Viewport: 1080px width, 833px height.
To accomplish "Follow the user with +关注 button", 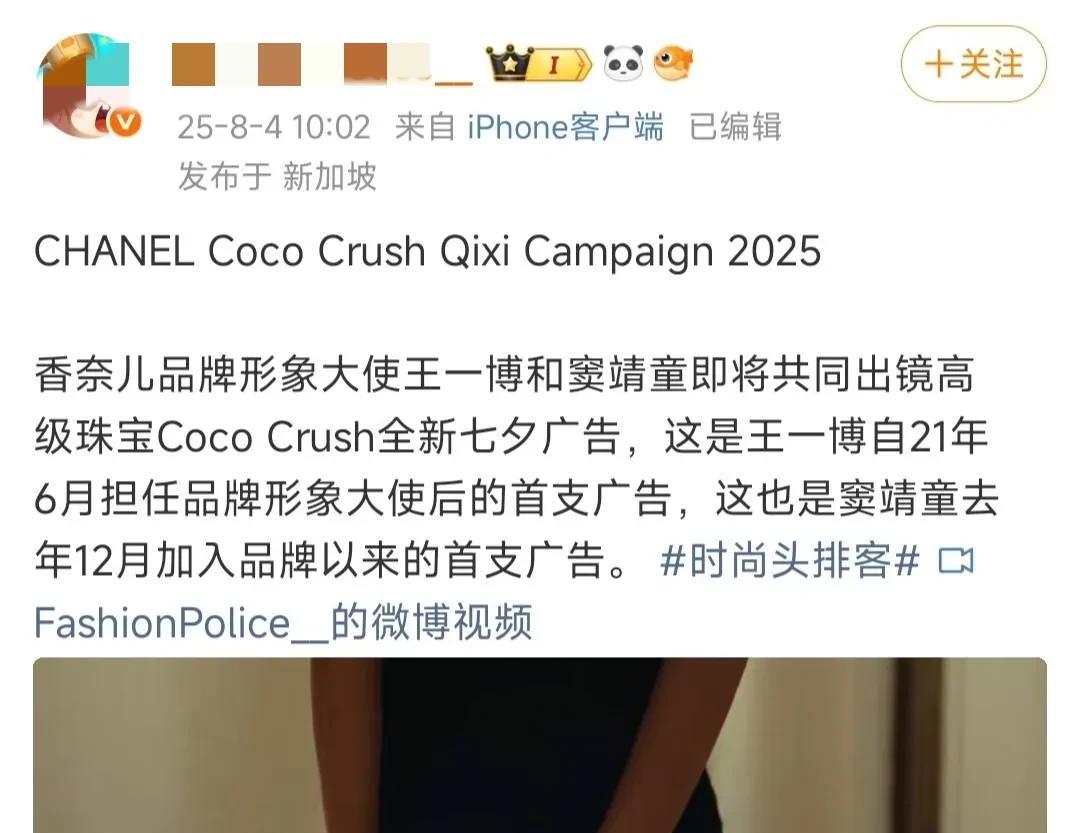I will (974, 64).
